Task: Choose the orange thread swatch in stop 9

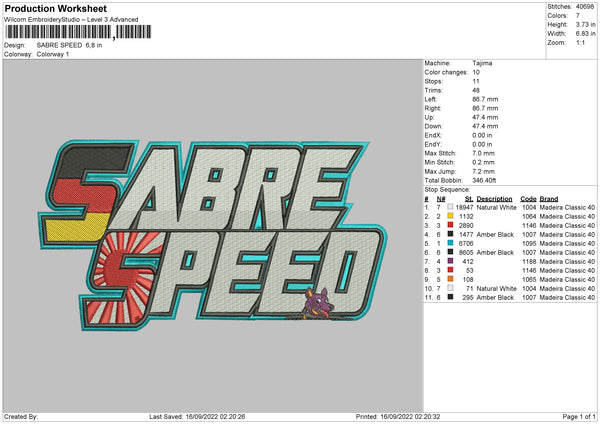Action: (x=451, y=280)
